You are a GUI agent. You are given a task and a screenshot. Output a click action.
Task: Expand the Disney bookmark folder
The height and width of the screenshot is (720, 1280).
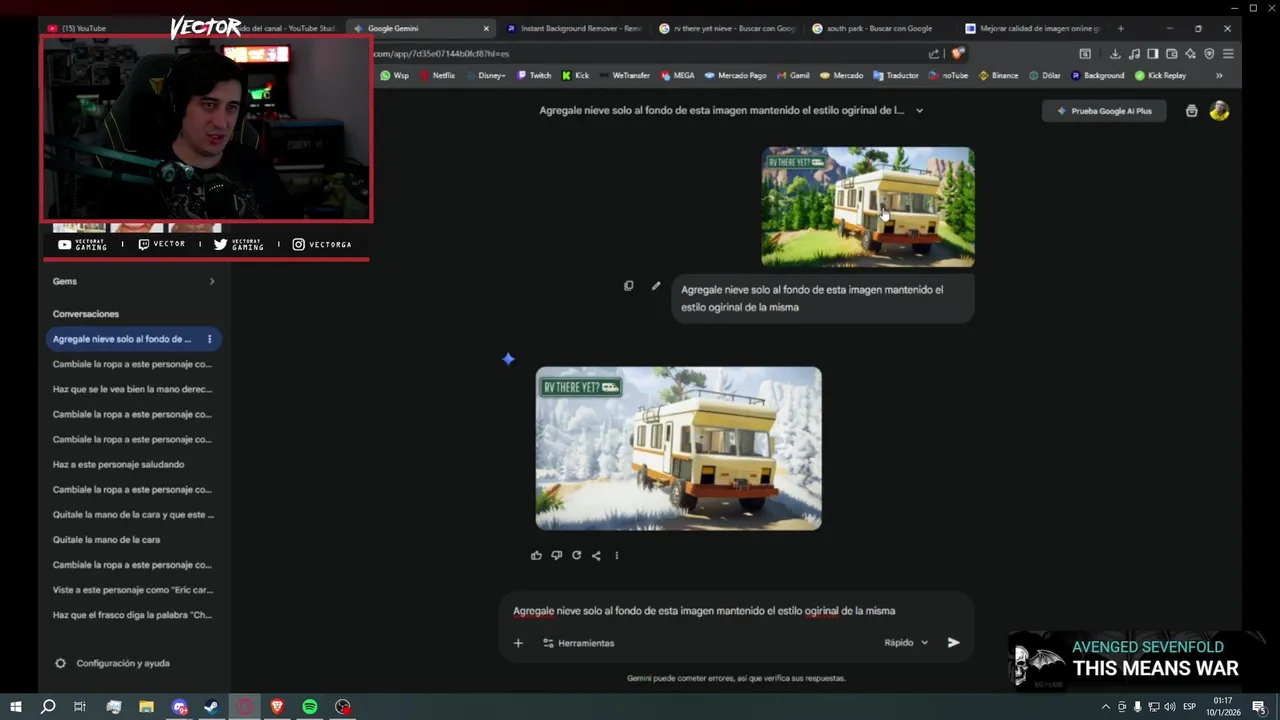tap(485, 75)
